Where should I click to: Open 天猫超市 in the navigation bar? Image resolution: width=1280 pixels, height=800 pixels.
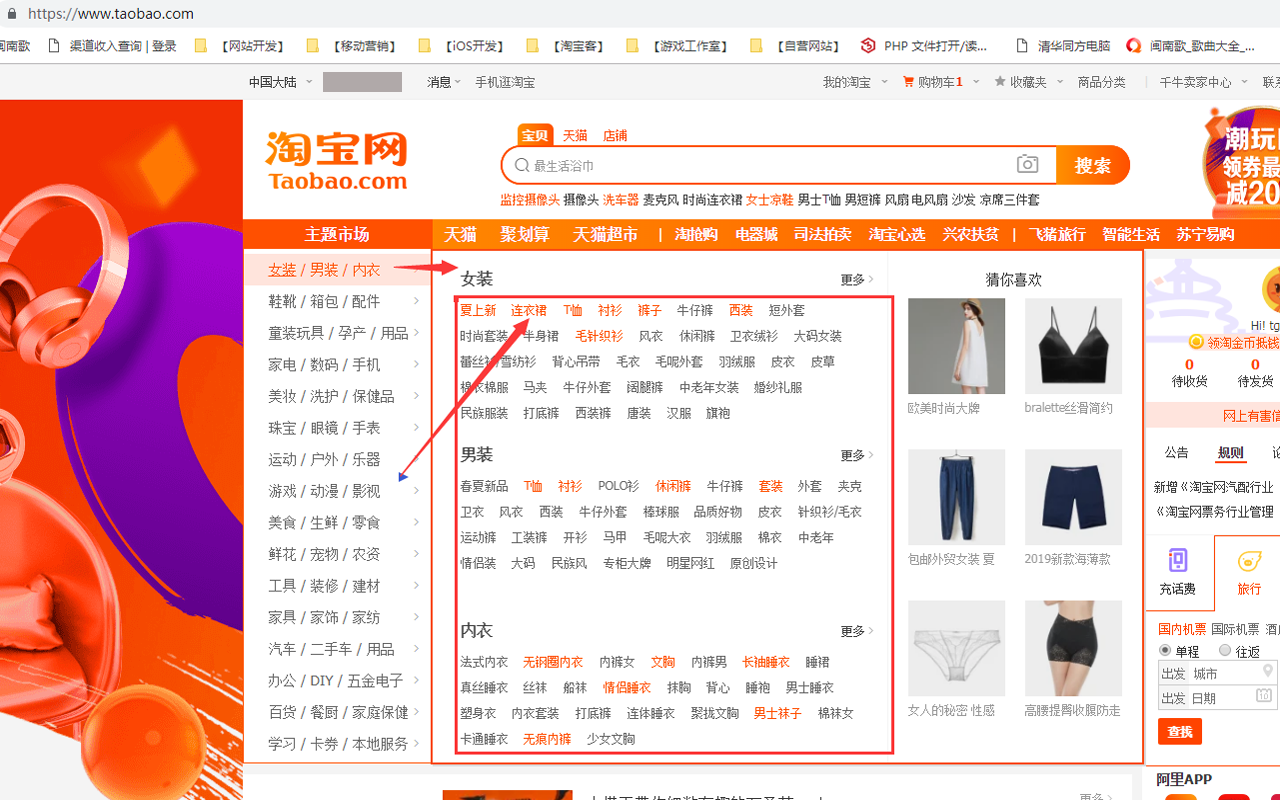coord(605,234)
